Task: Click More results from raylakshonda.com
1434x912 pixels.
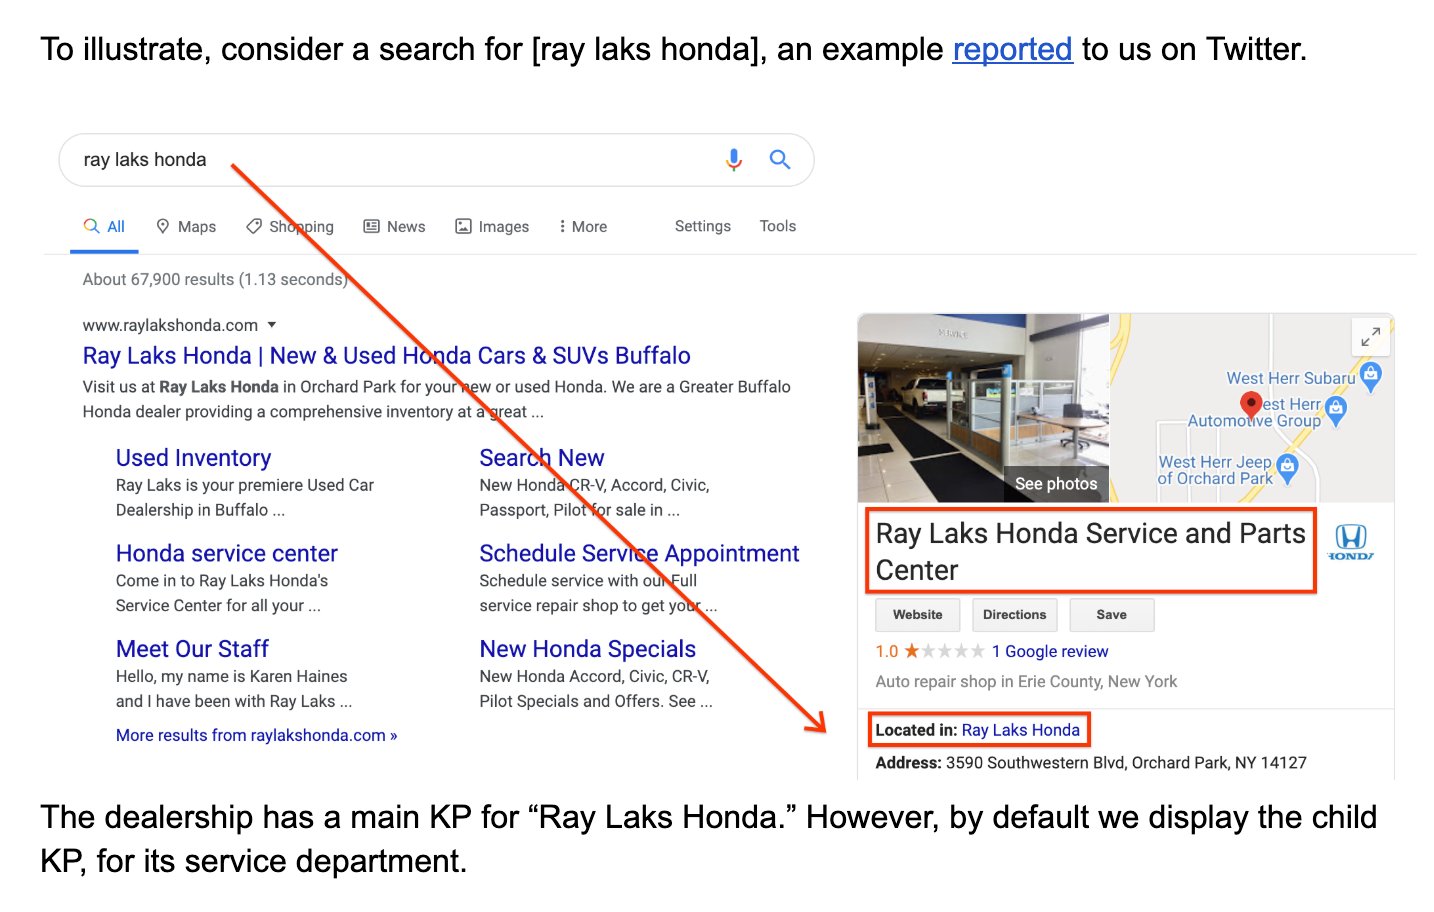Action: coord(257,735)
